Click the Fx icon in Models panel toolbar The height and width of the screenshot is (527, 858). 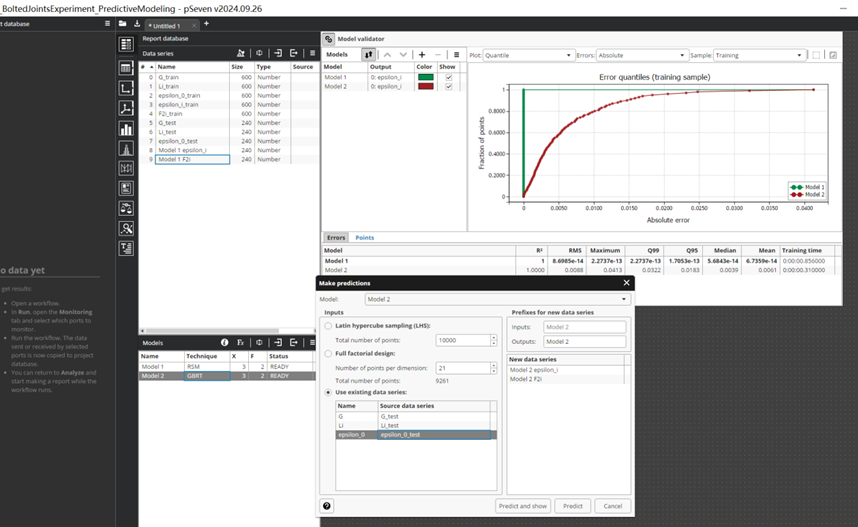coord(240,343)
